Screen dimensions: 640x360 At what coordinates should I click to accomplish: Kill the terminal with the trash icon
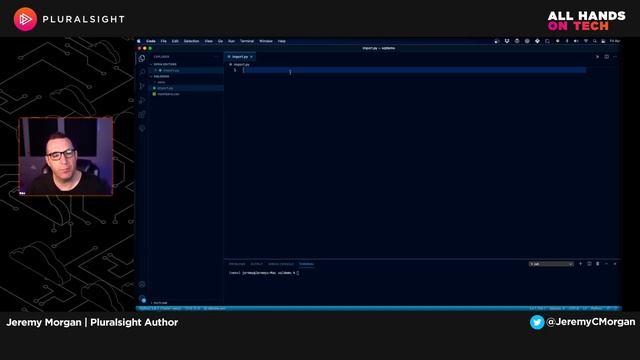click(x=598, y=264)
